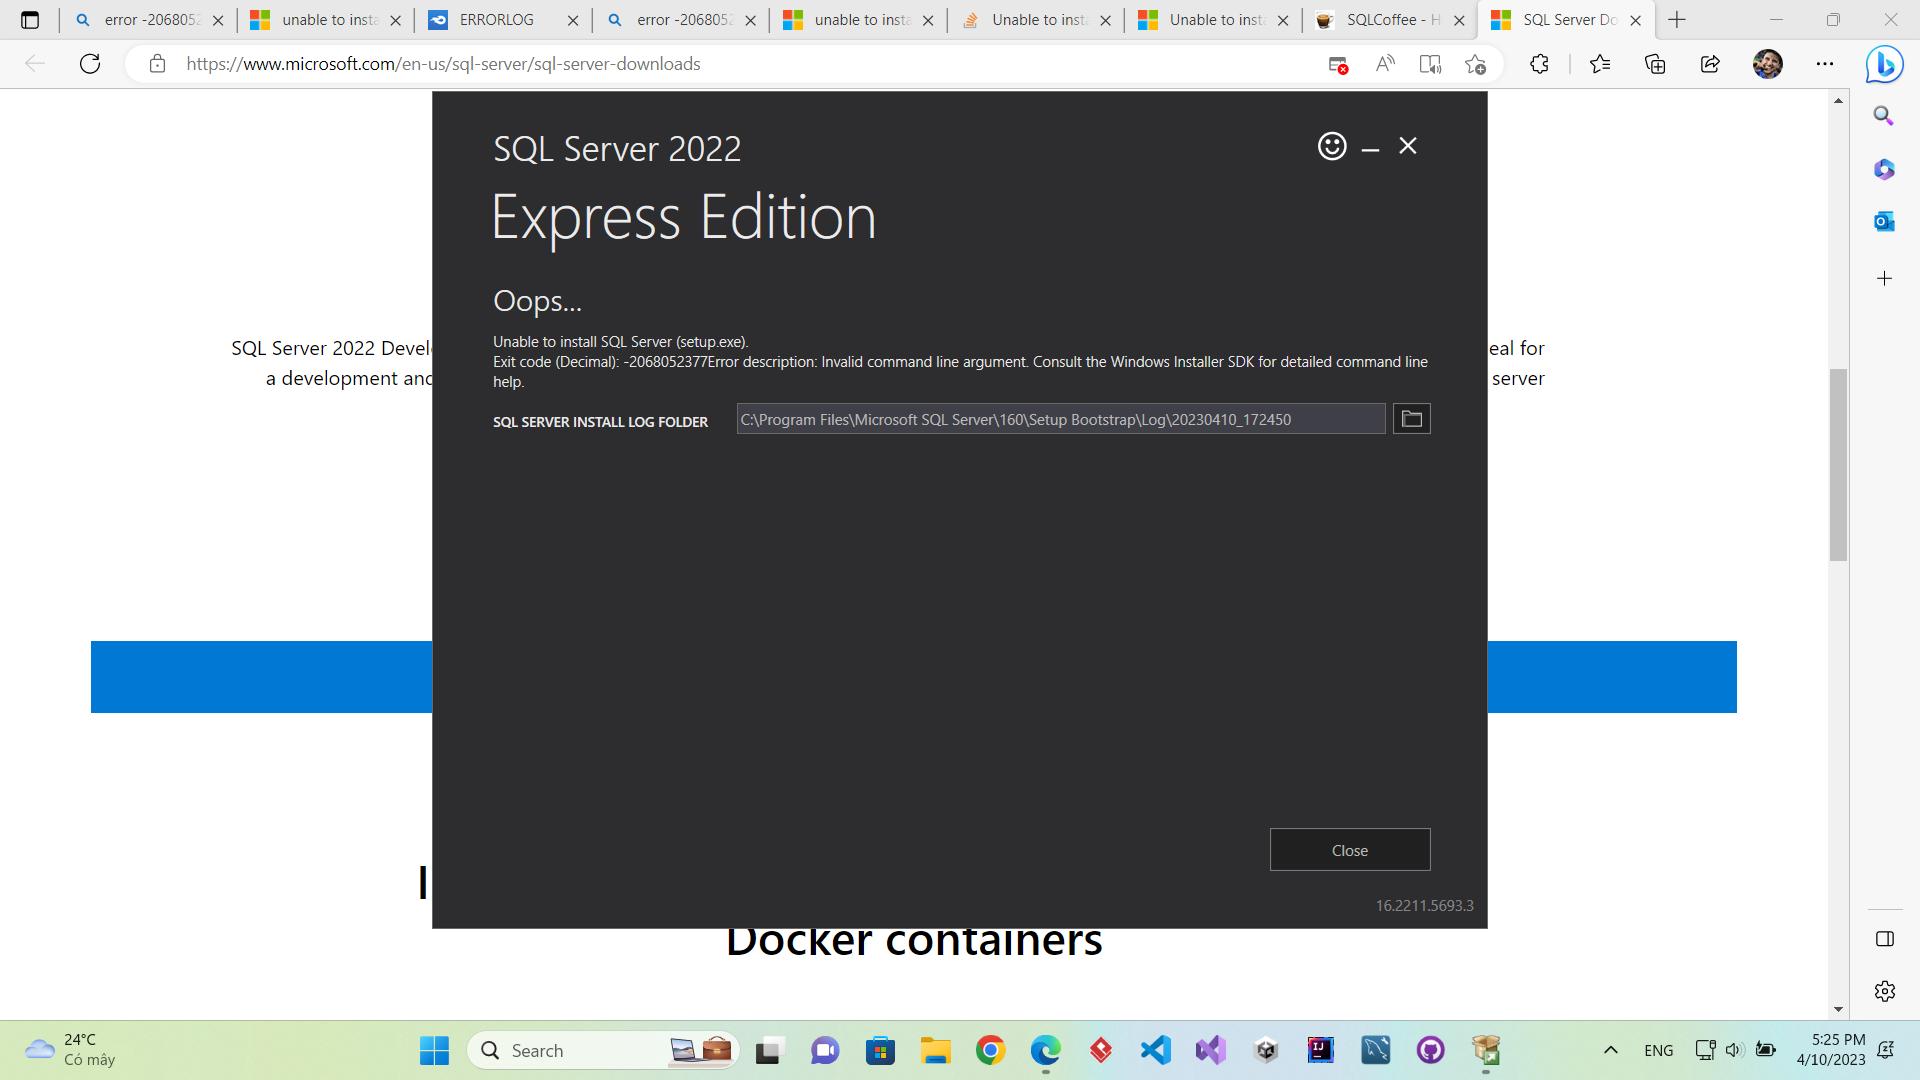
Task: Click the smiley feedback icon in installer
Action: point(1332,146)
